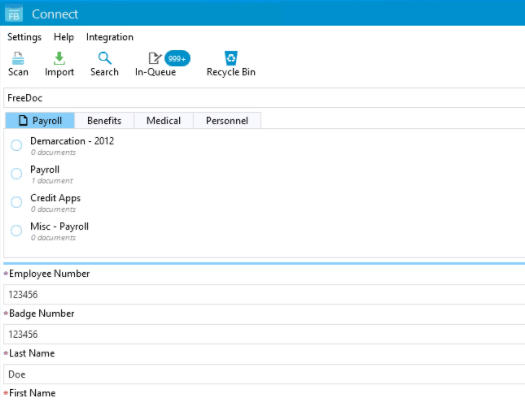Select the Demarcation - 2012 radio button
525x400 pixels.
16,145
